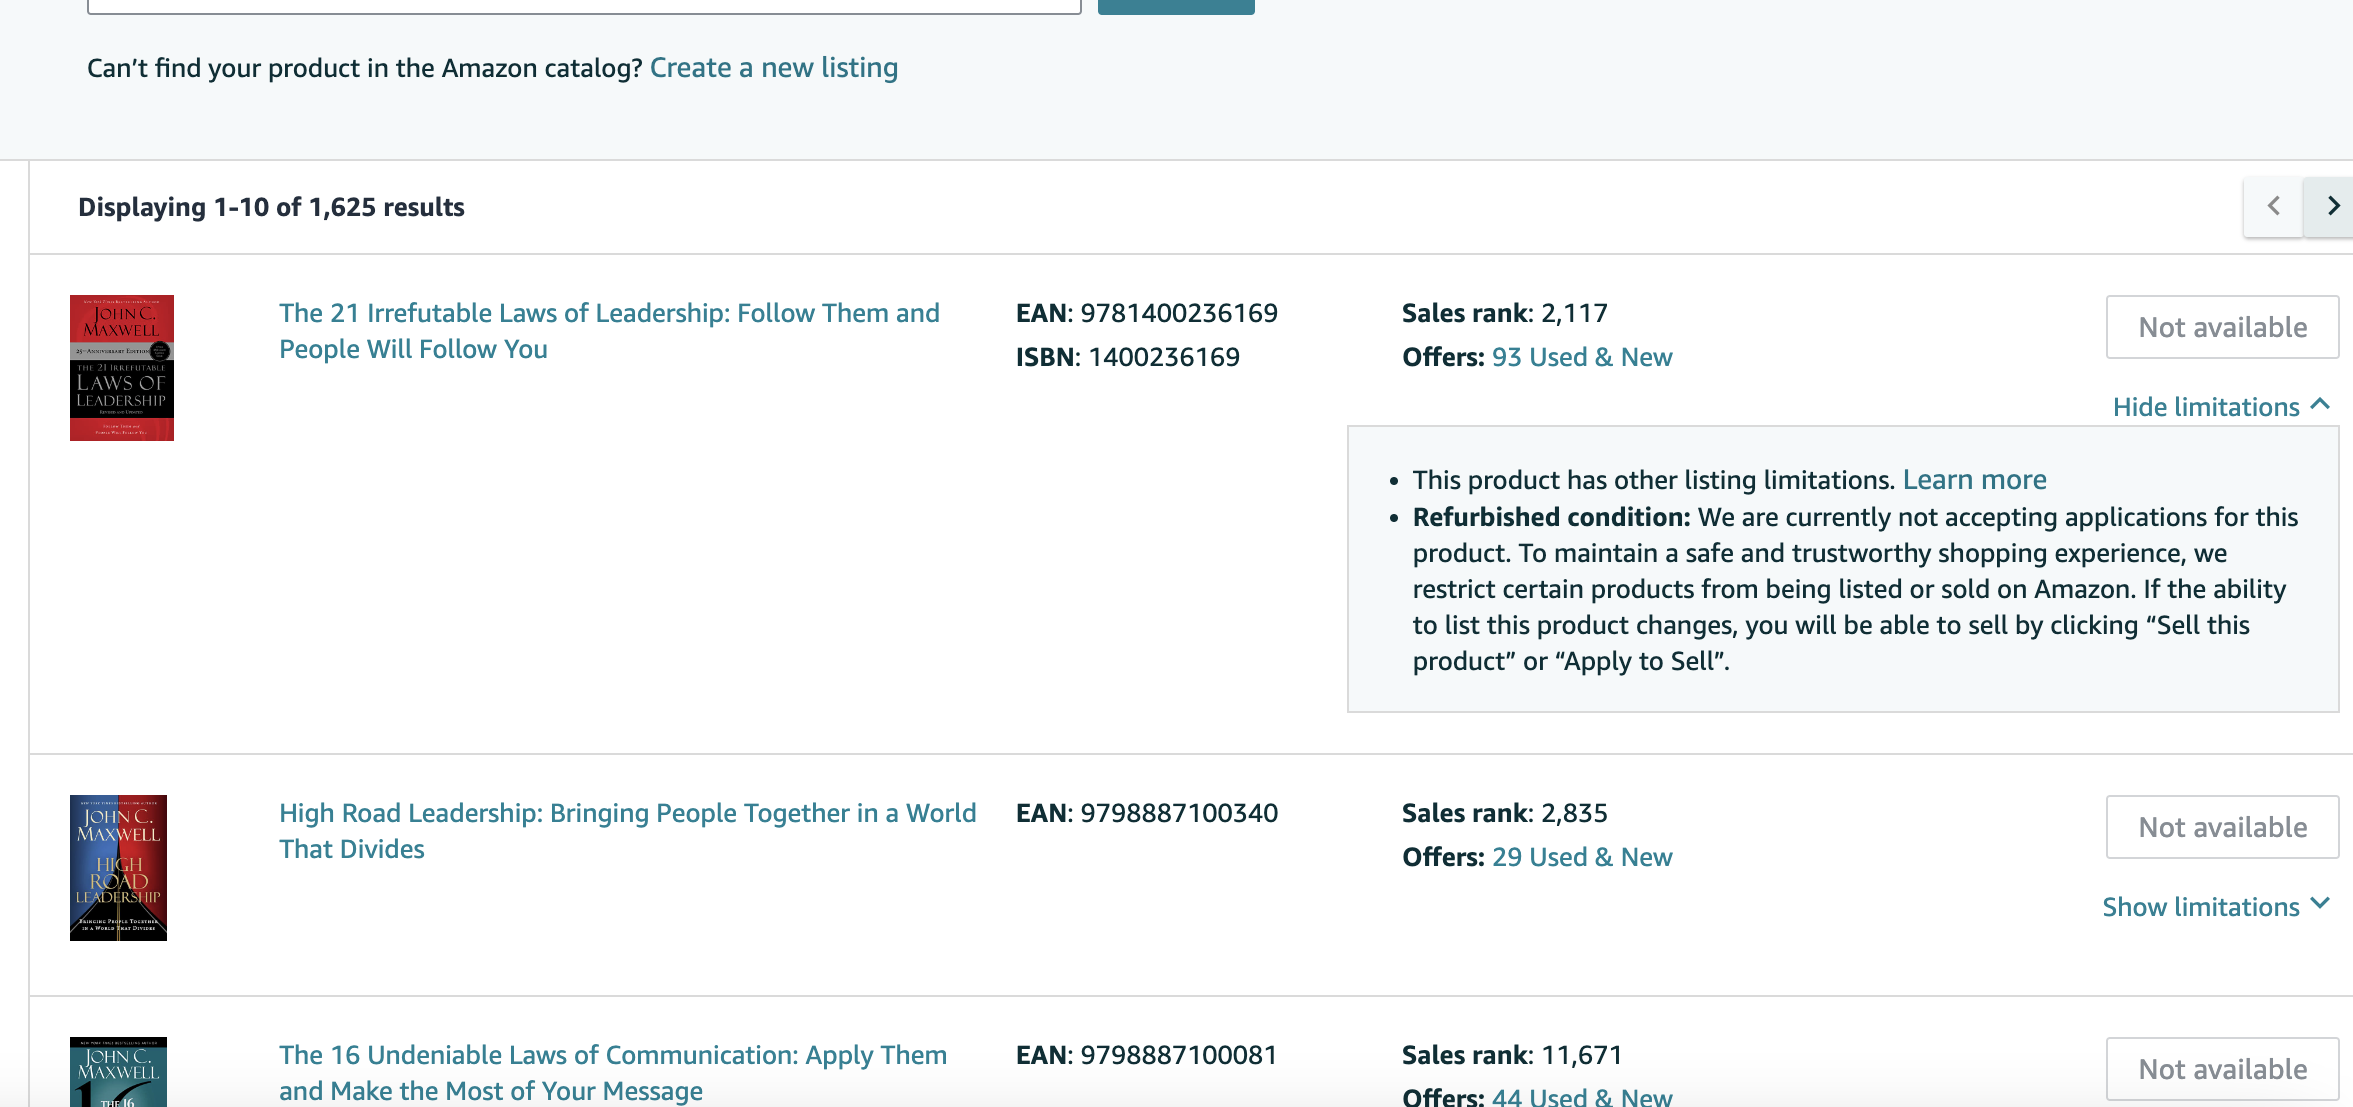Viewport: 2353px width, 1107px height.
Task: View 93 Used & New offers
Action: 1582,357
